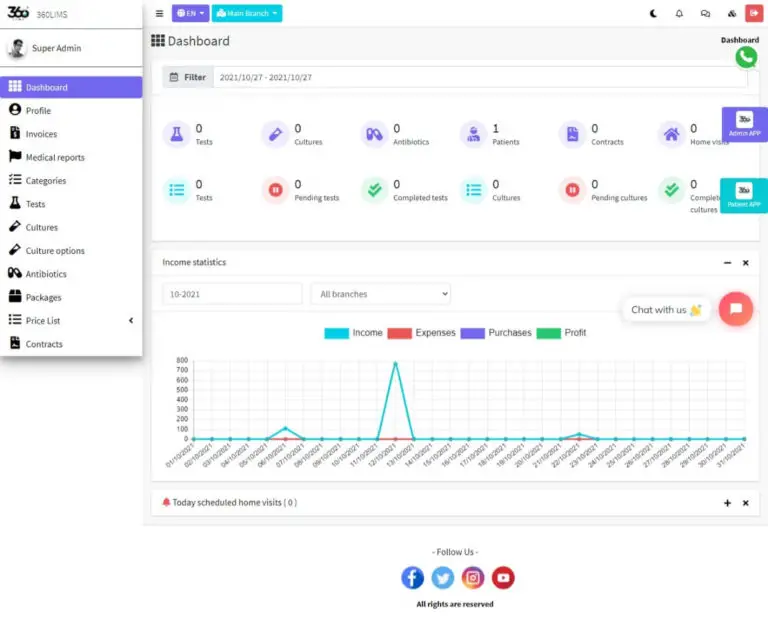
Task: Open the Facebook social link icon
Action: pos(412,577)
